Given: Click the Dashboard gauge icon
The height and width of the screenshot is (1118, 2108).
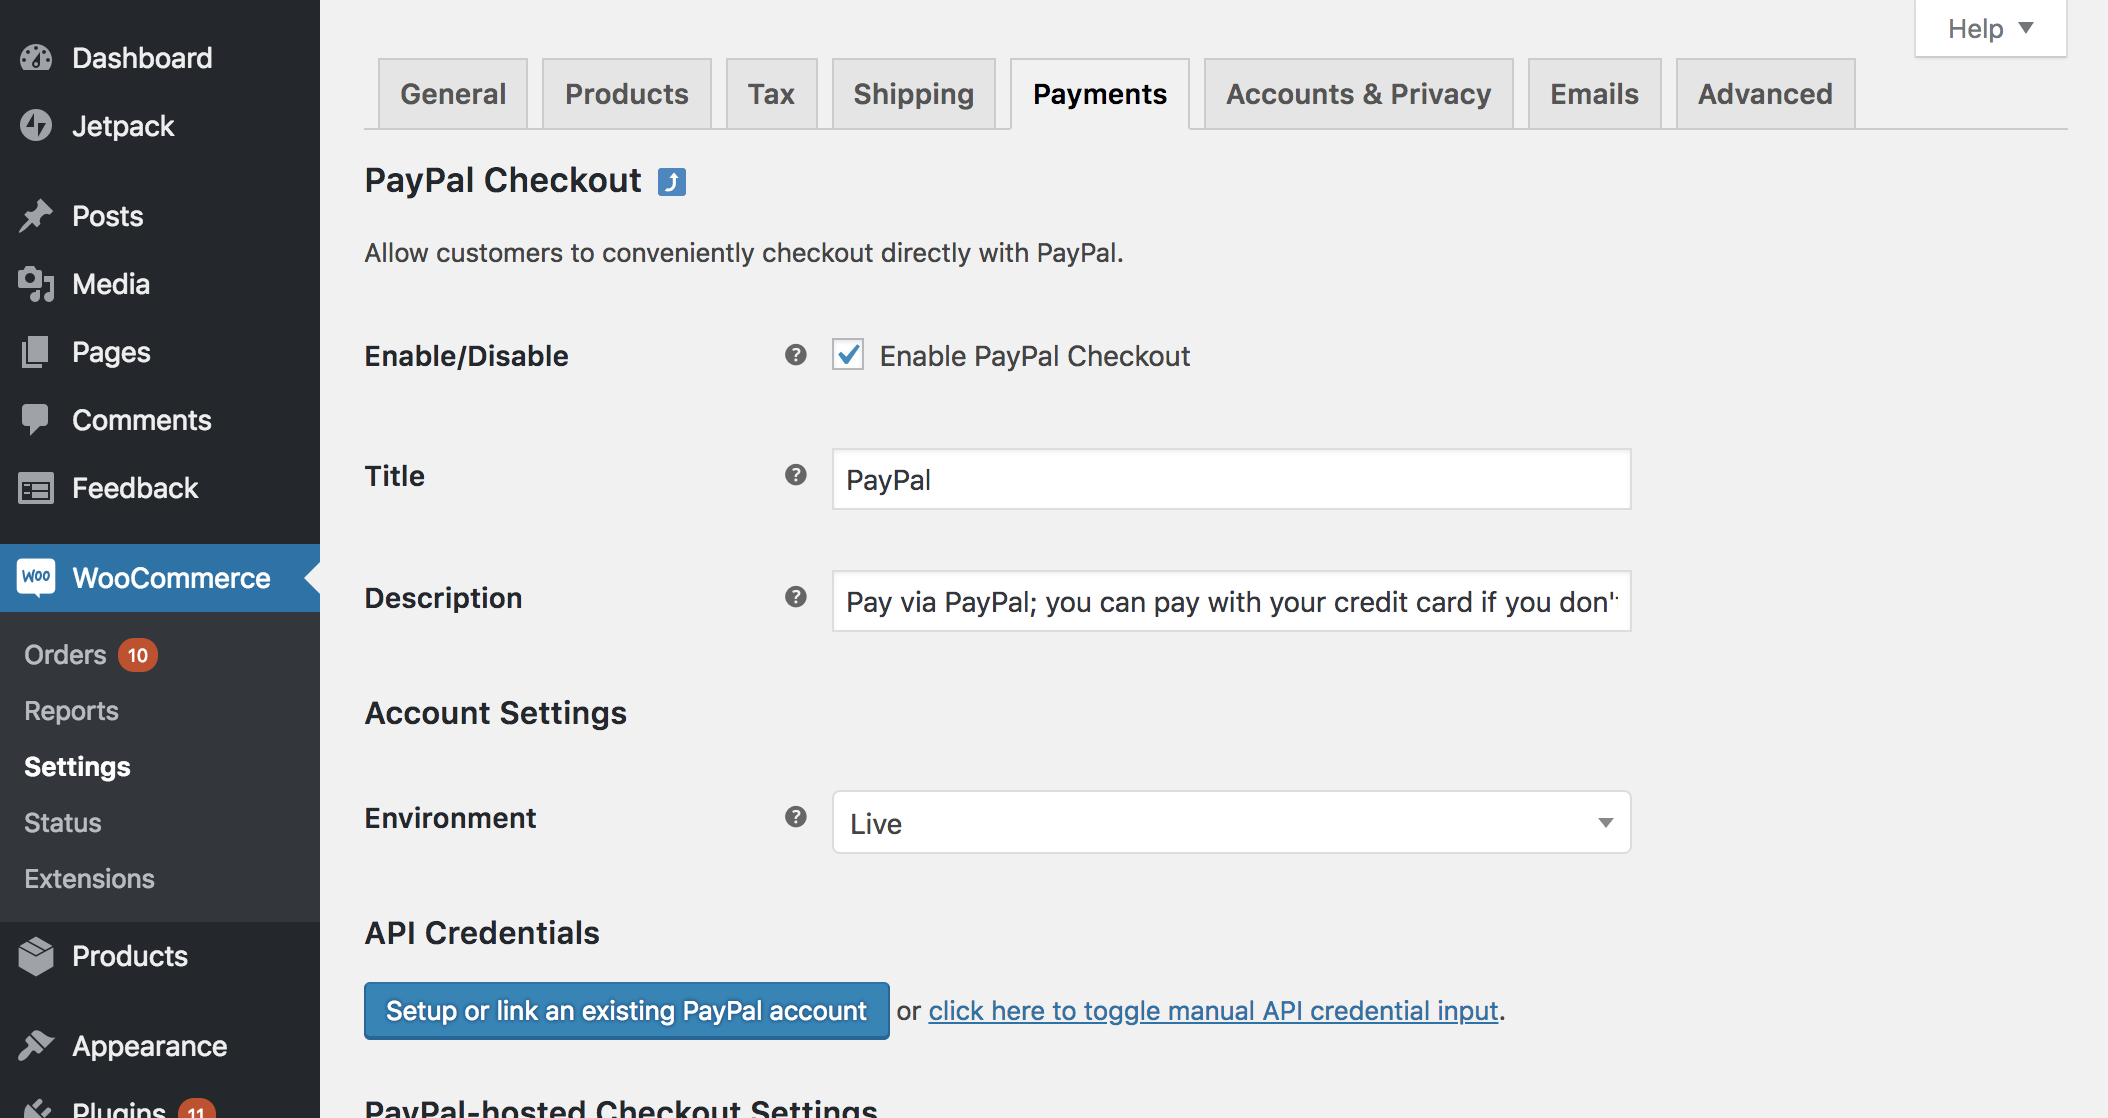Looking at the screenshot, I should click(x=36, y=58).
